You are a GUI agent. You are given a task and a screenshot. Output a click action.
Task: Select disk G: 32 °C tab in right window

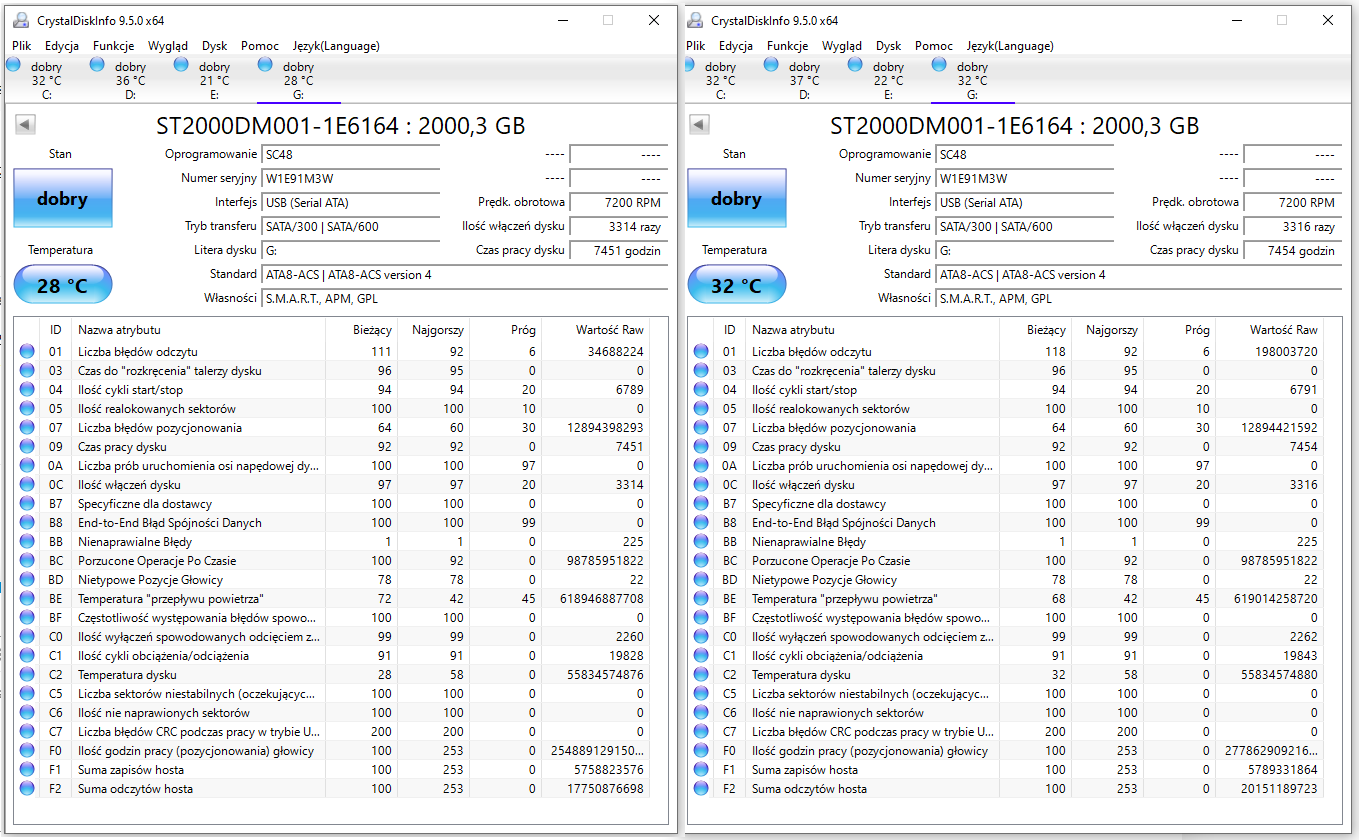coord(972,80)
